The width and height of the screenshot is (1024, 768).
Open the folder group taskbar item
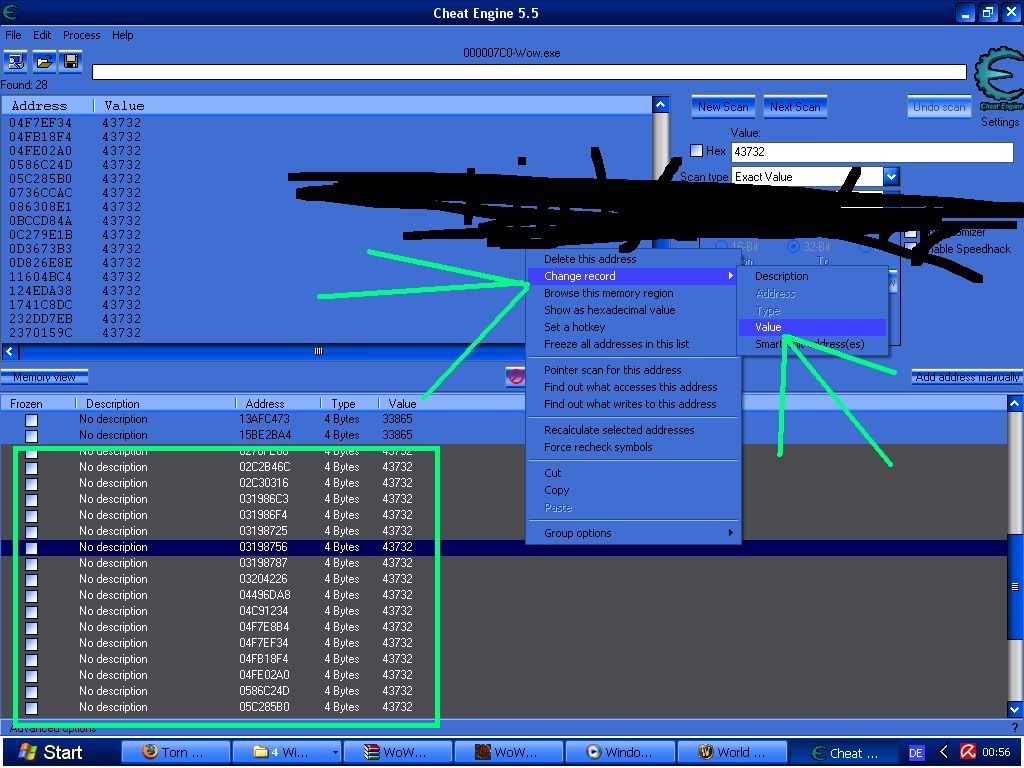click(x=287, y=752)
